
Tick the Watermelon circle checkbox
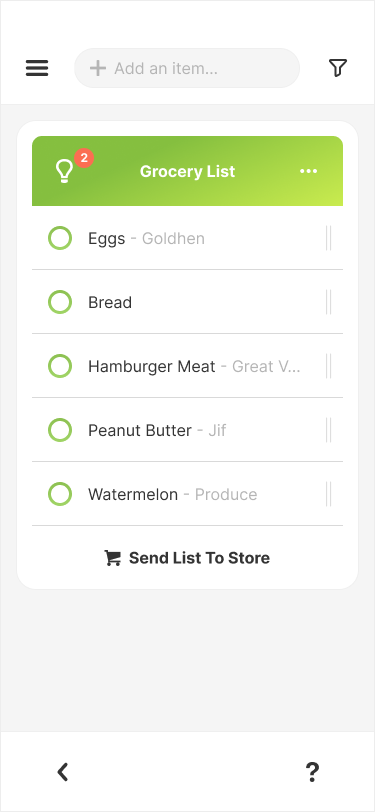60,494
